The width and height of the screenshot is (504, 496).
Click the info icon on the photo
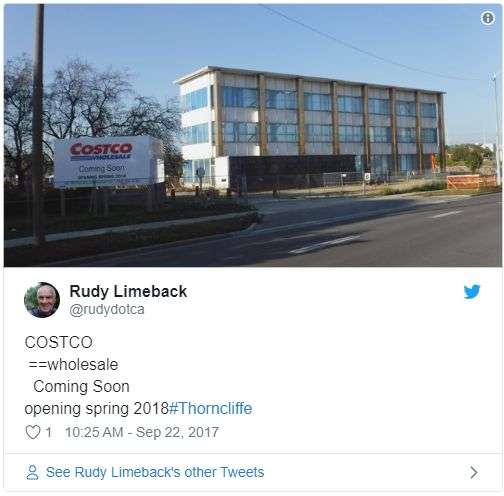488,18
